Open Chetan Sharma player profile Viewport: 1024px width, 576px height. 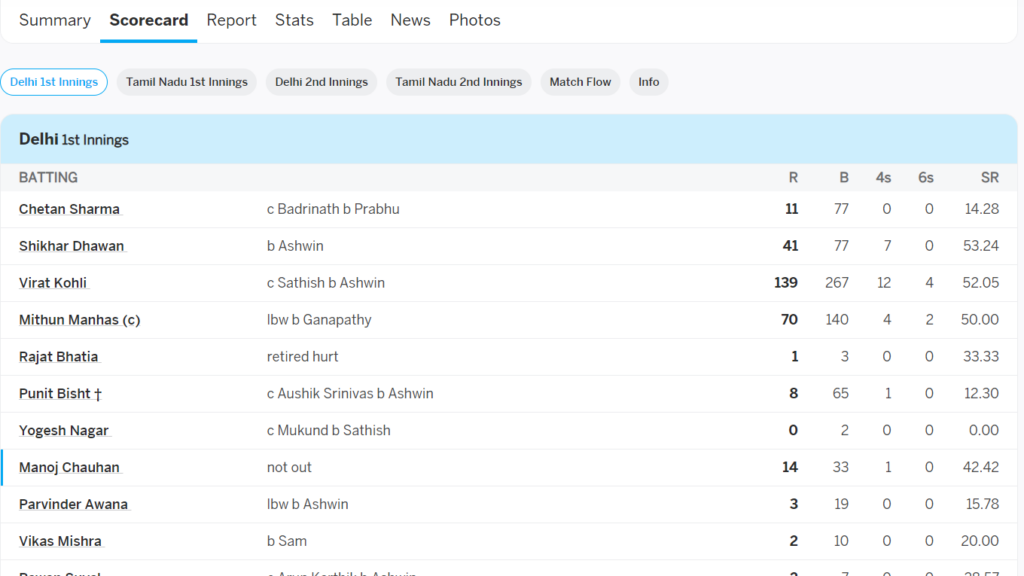pos(69,209)
